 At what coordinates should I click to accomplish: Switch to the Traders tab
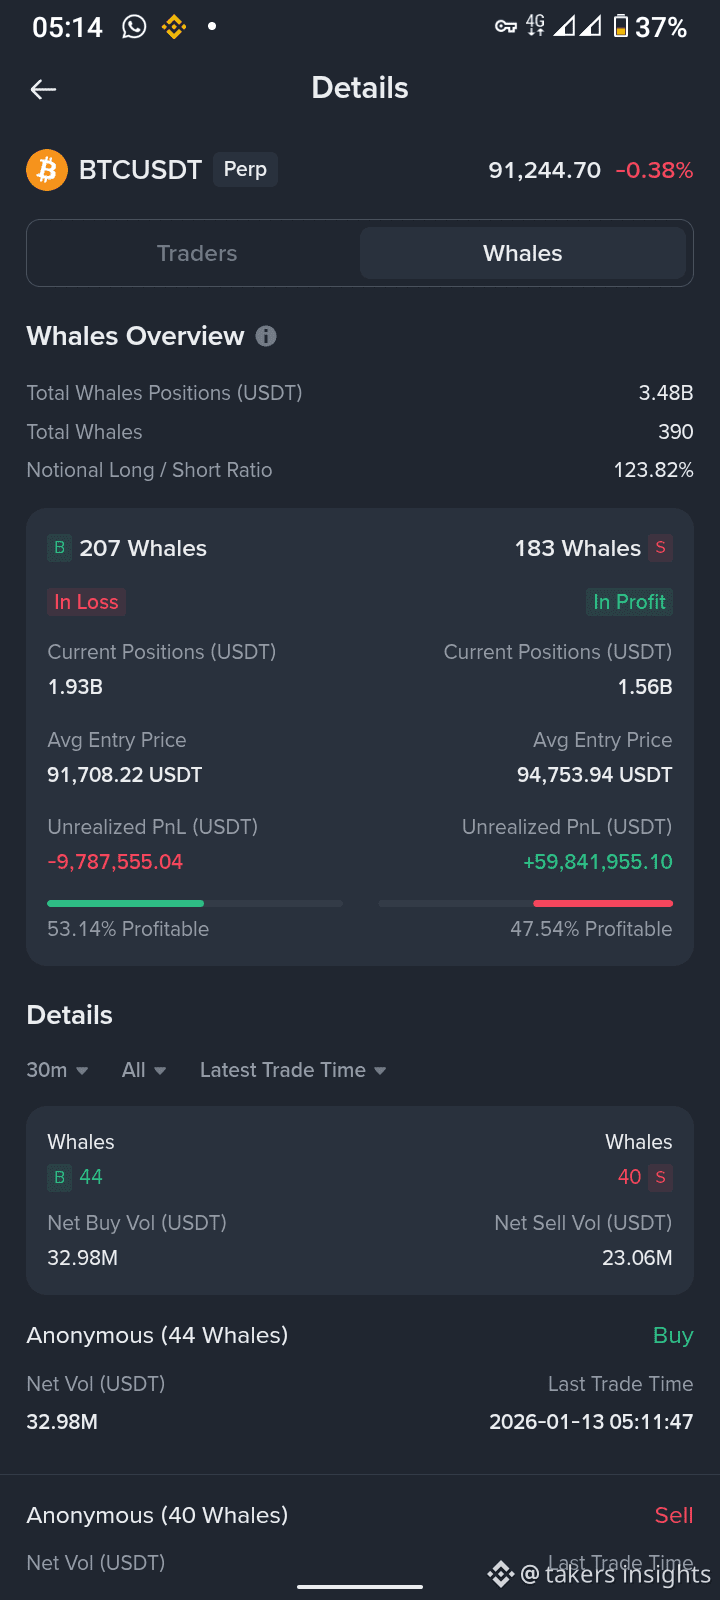point(197,253)
